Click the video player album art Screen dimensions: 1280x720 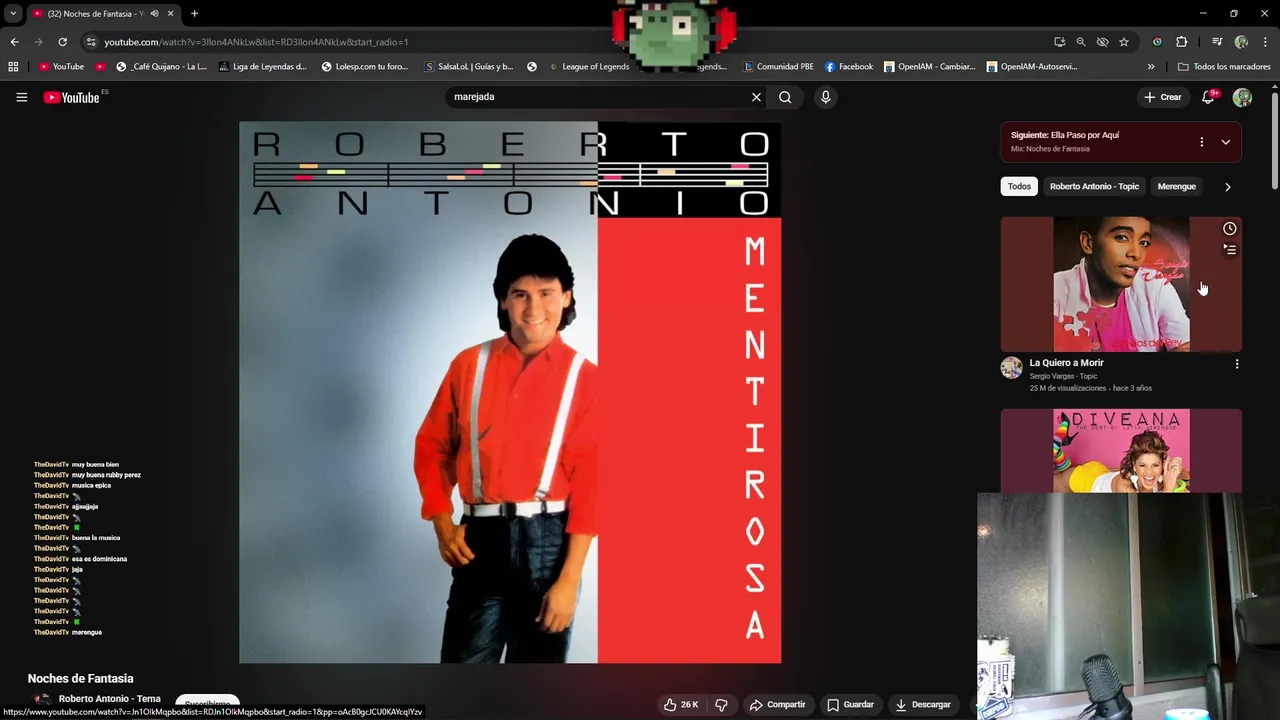(x=510, y=392)
